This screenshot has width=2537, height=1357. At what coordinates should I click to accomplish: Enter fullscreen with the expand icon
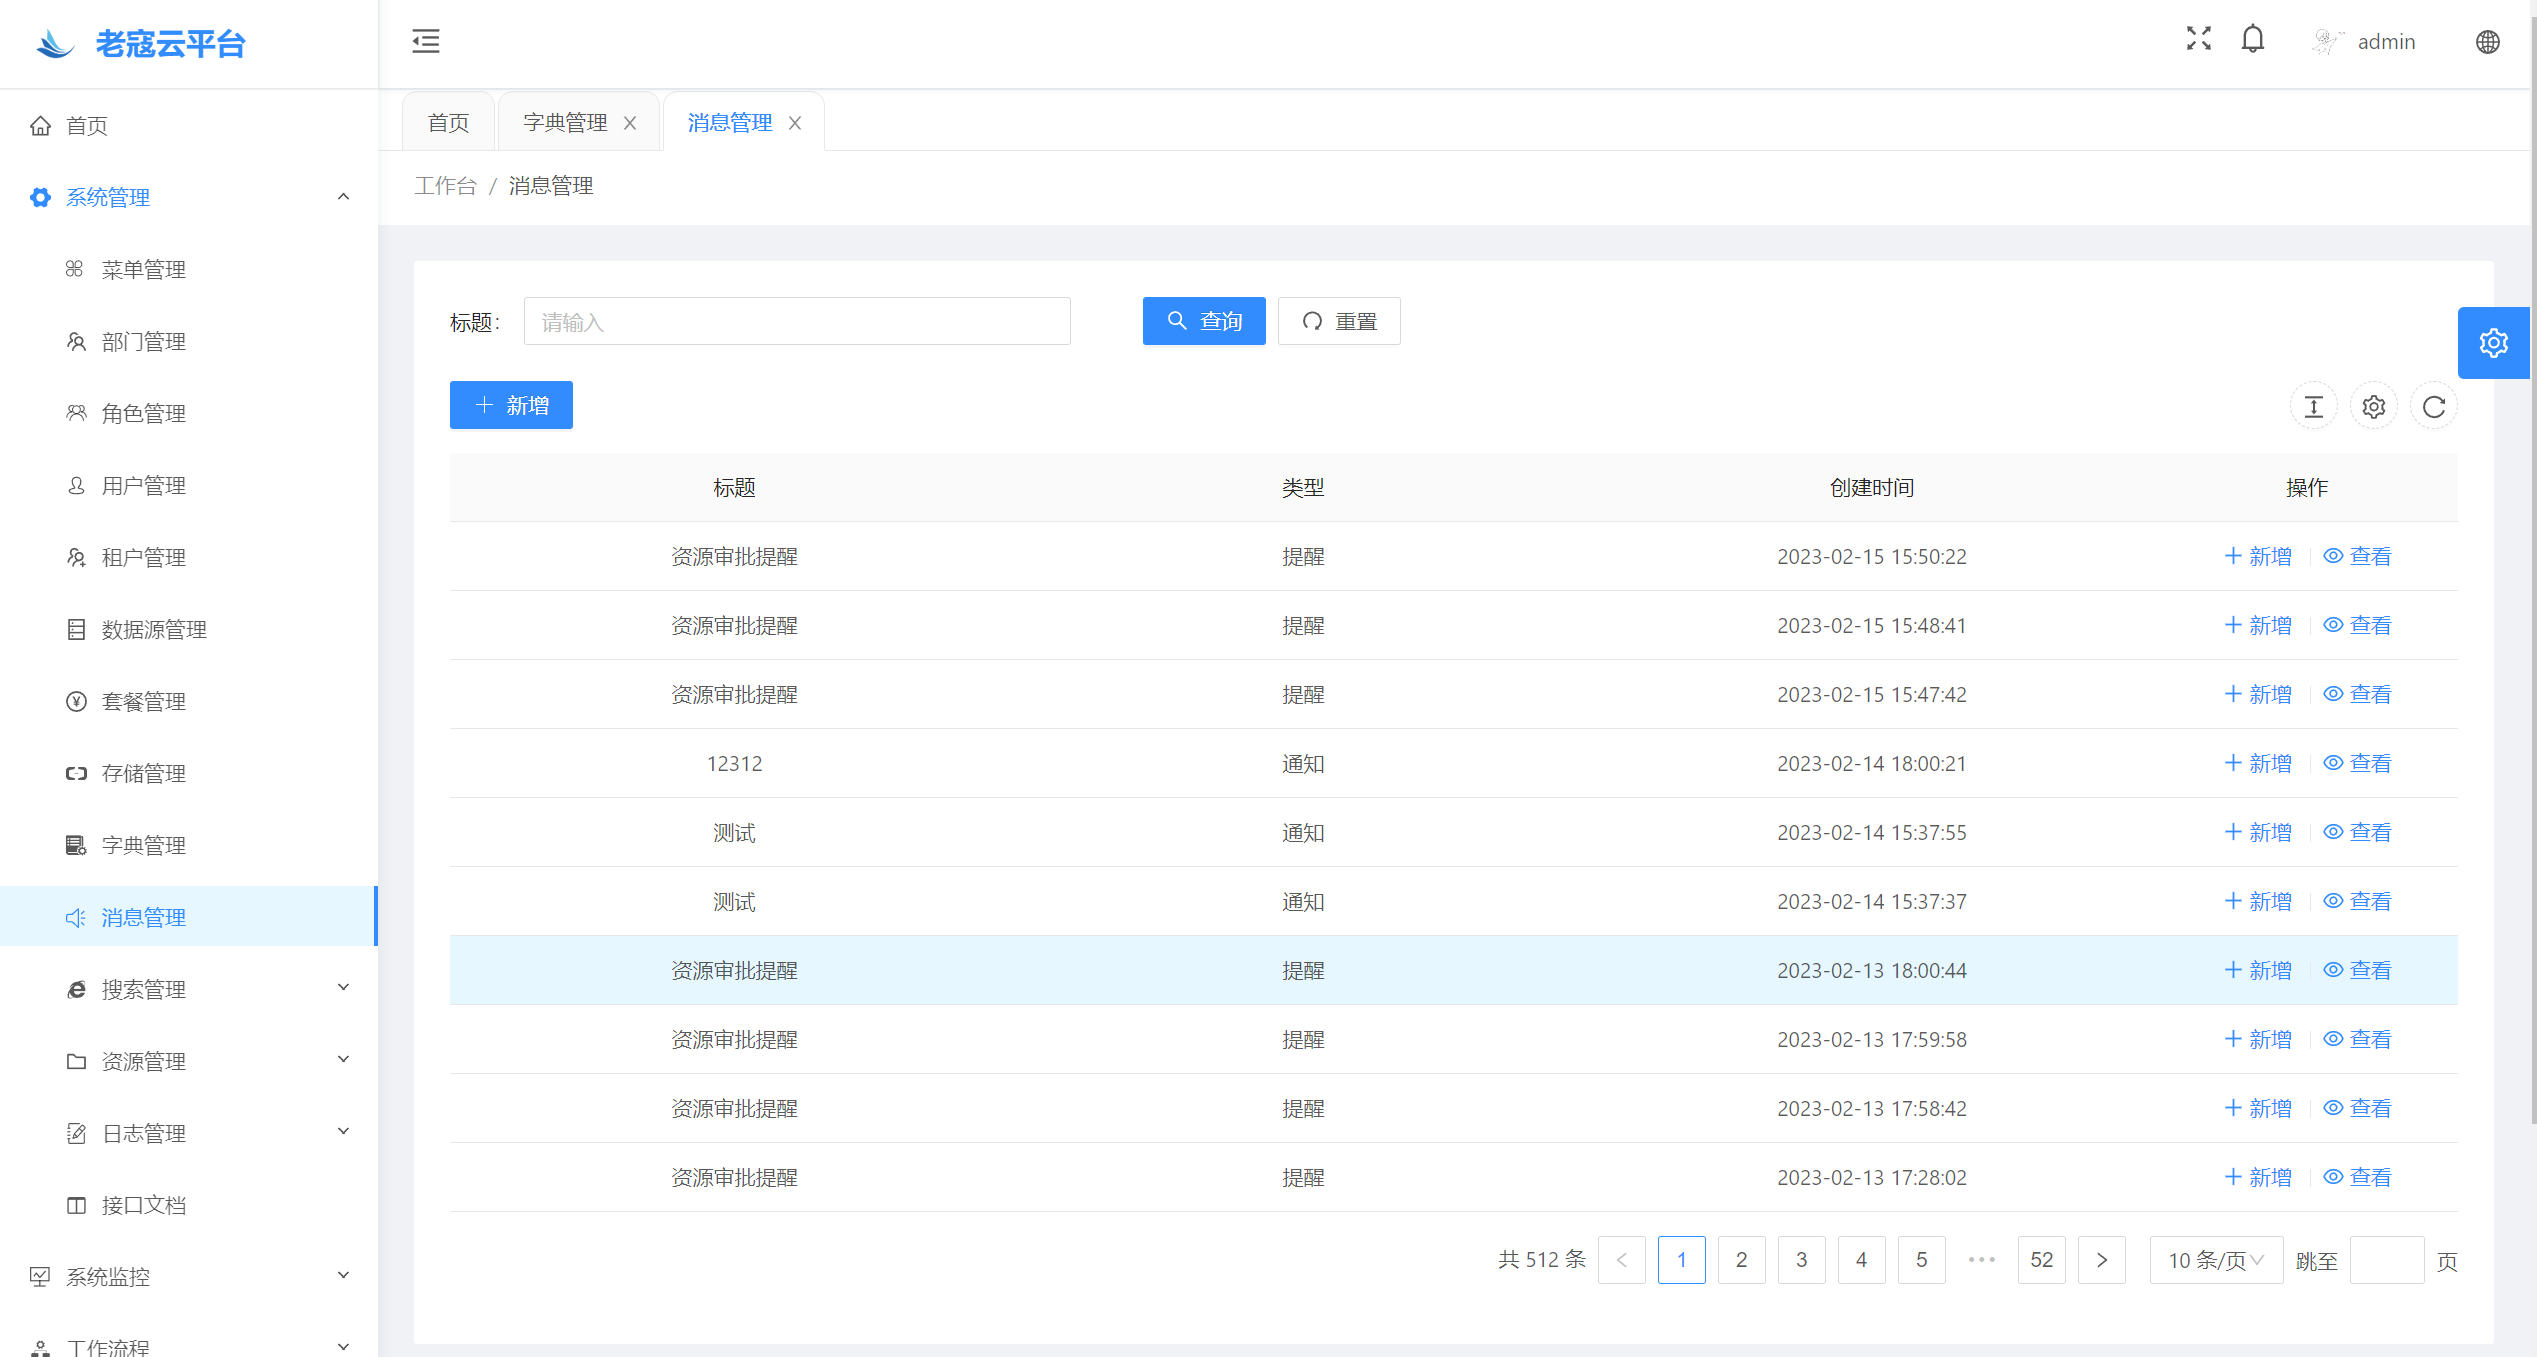pos(2198,39)
